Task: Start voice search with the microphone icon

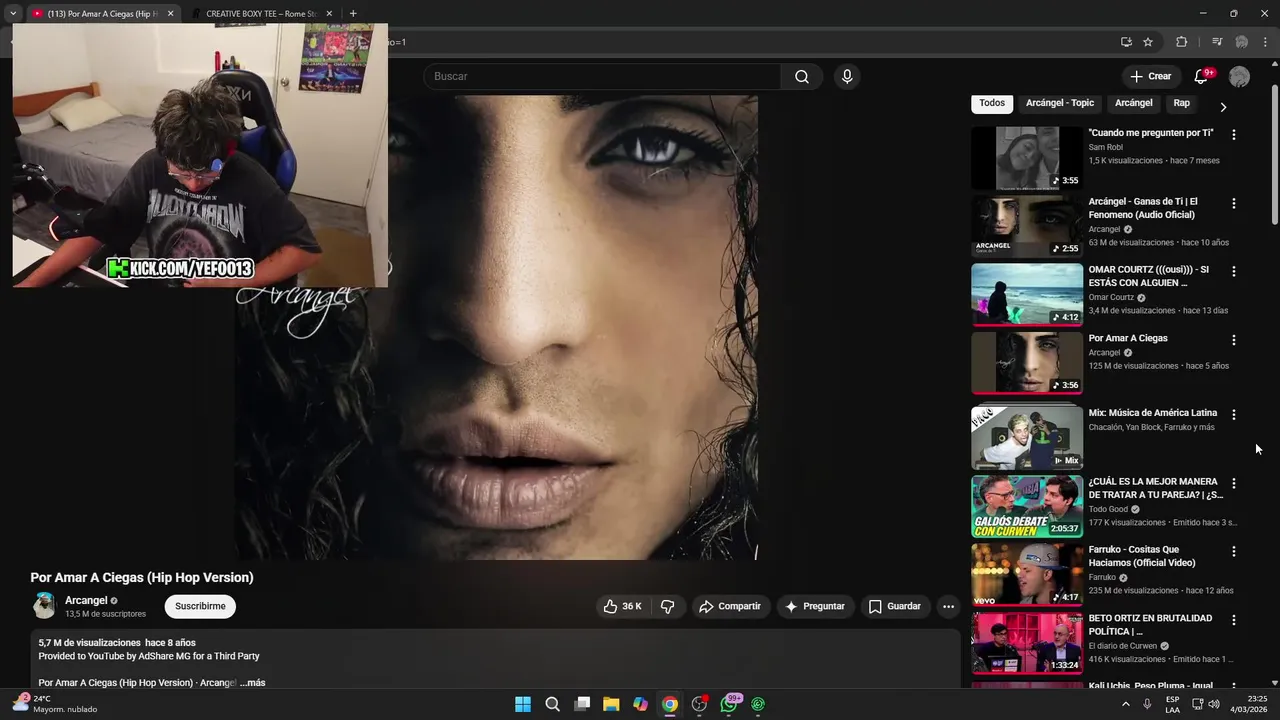Action: pyautogui.click(x=847, y=77)
